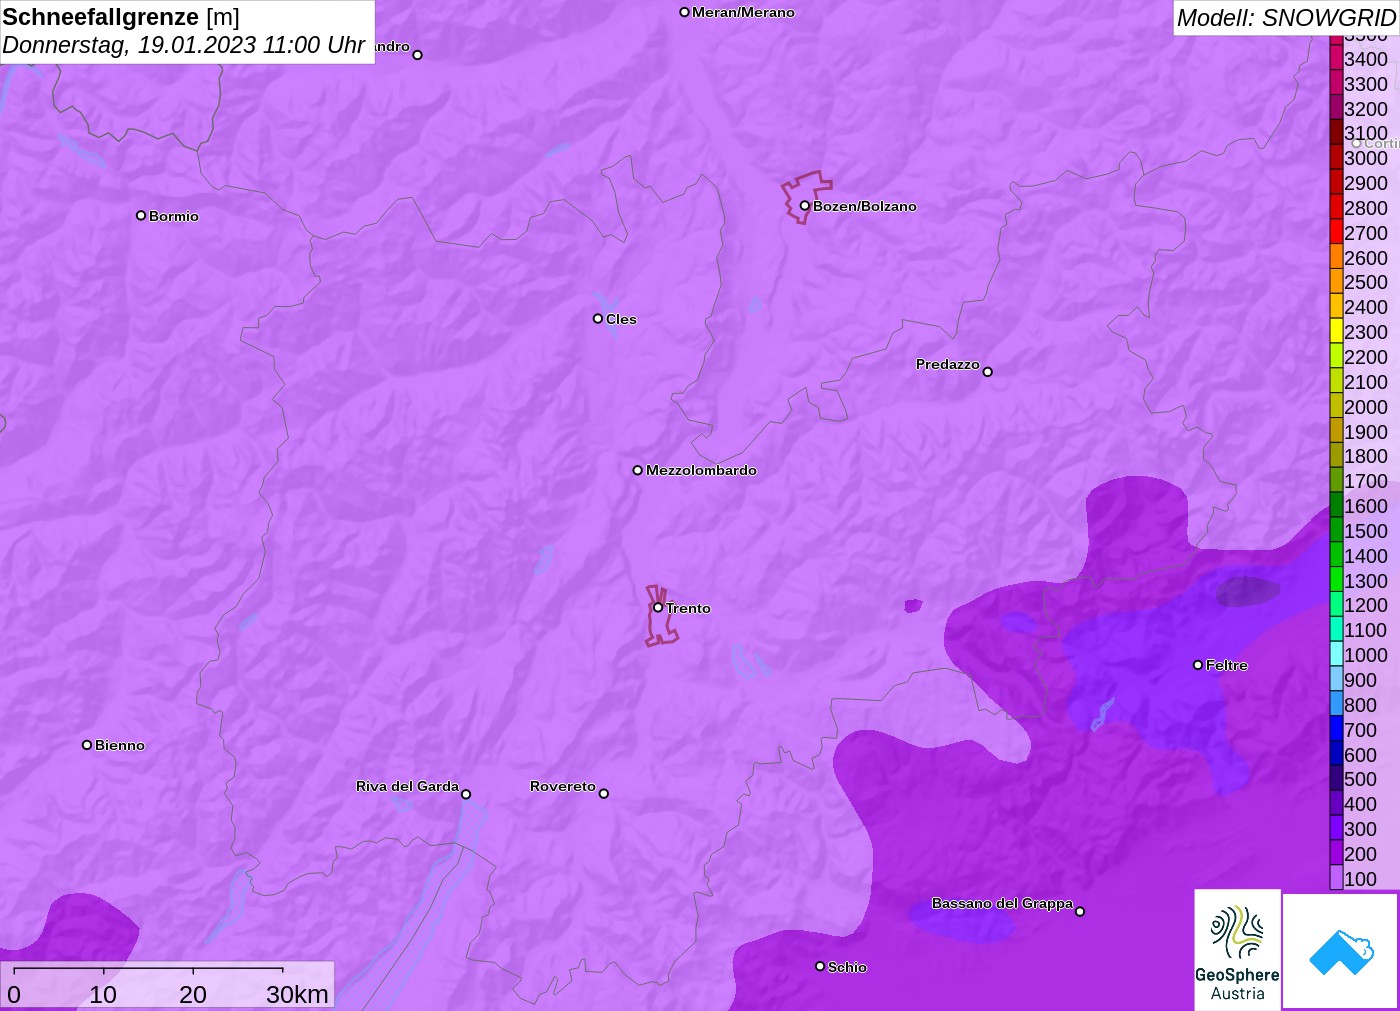Click the 30km scale bar label

tap(297, 994)
